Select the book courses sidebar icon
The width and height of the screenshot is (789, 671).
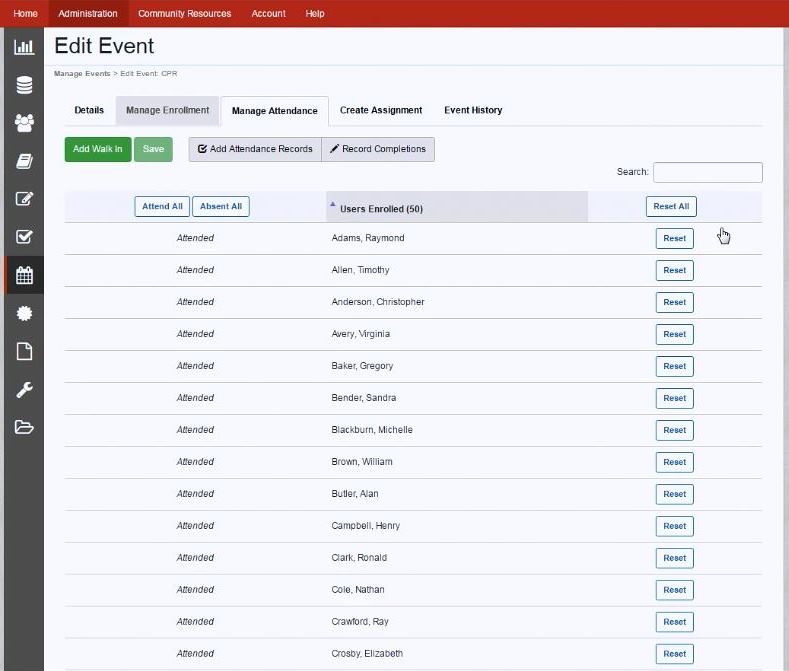point(24,161)
